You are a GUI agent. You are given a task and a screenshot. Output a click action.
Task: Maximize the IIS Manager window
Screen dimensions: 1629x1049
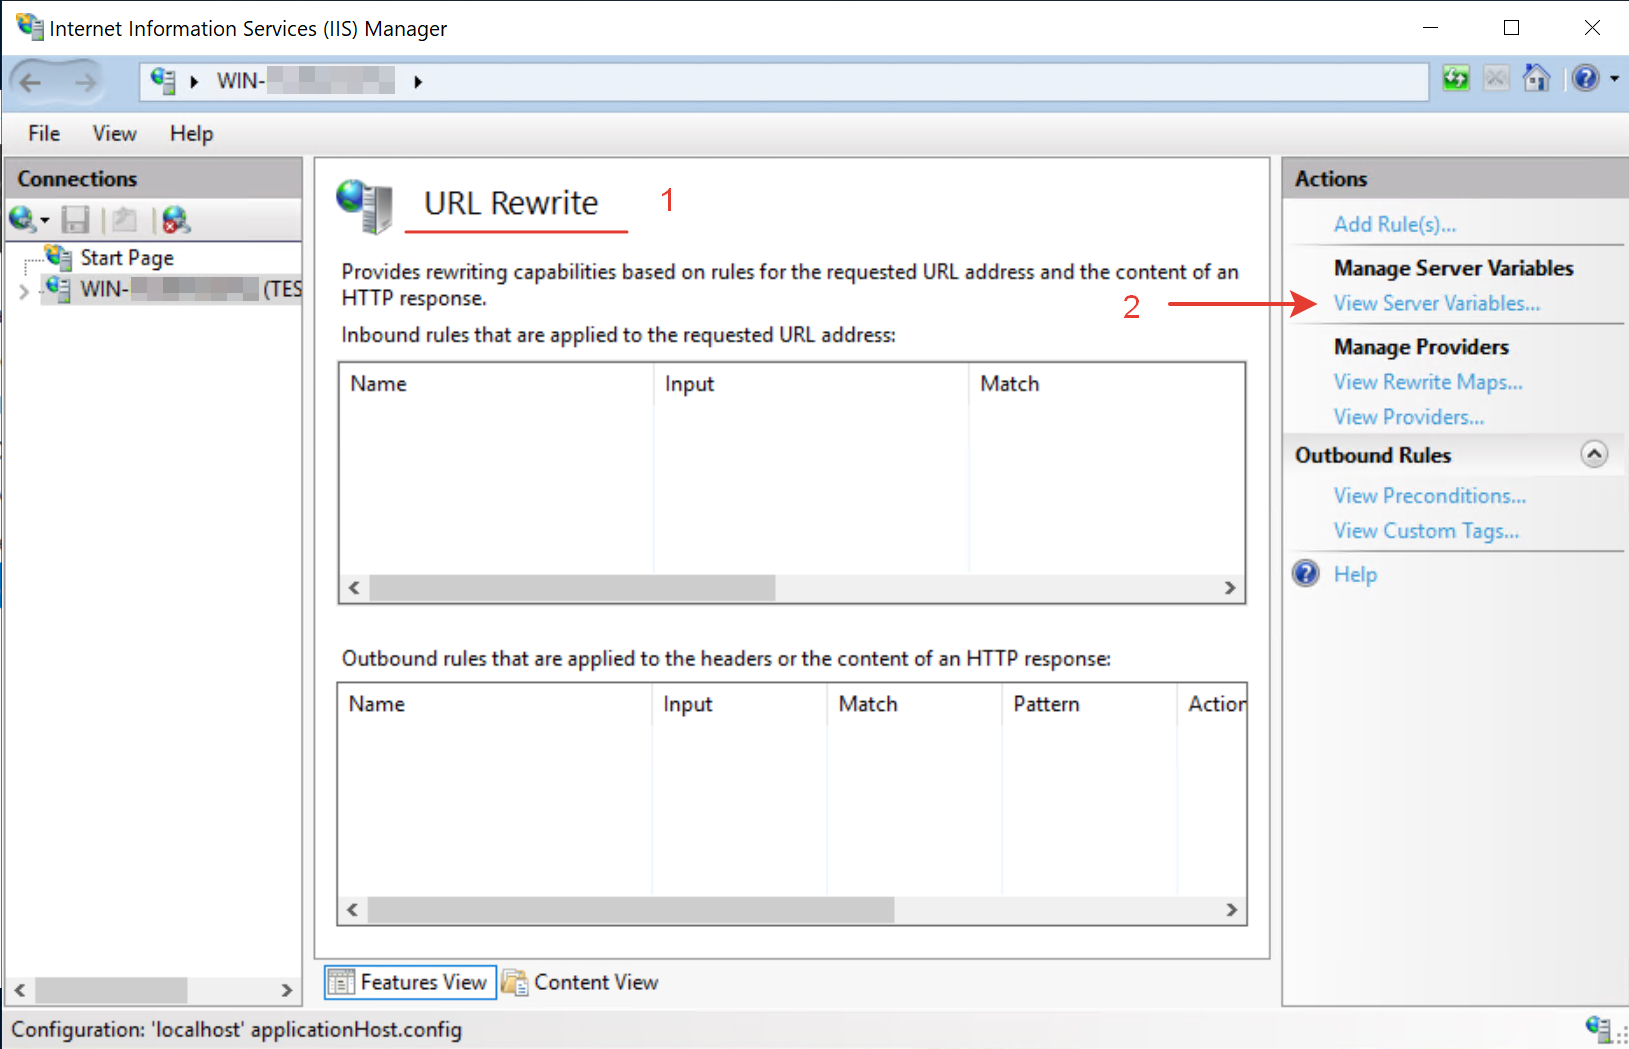click(x=1512, y=28)
